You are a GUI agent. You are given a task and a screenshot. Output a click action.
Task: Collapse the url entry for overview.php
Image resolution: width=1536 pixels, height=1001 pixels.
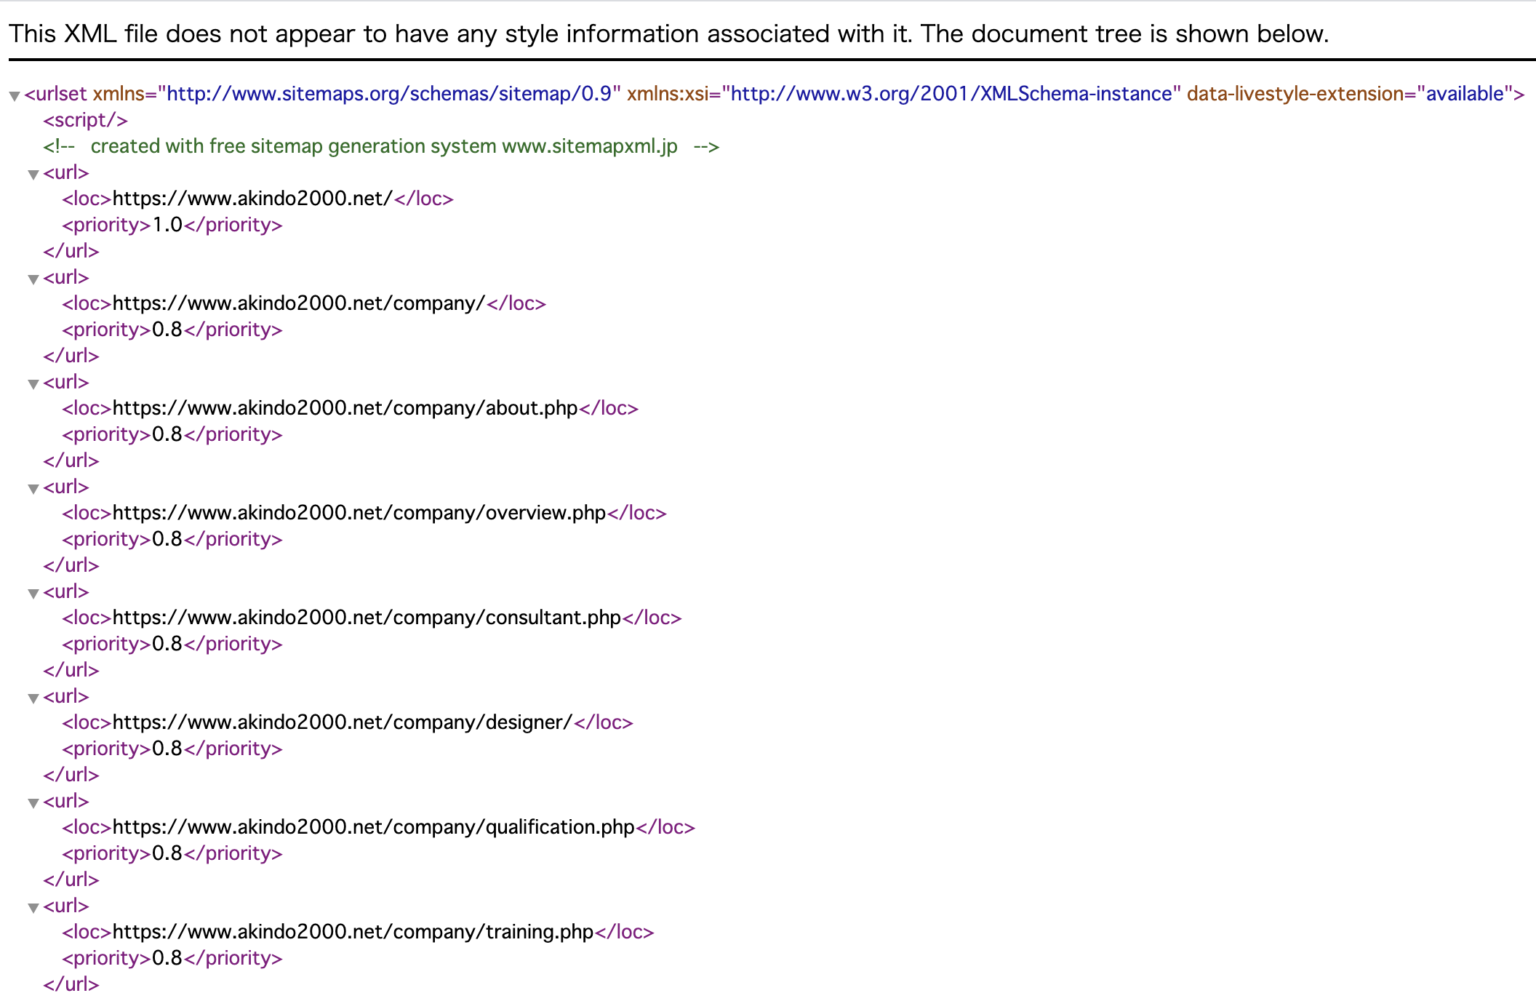33,488
